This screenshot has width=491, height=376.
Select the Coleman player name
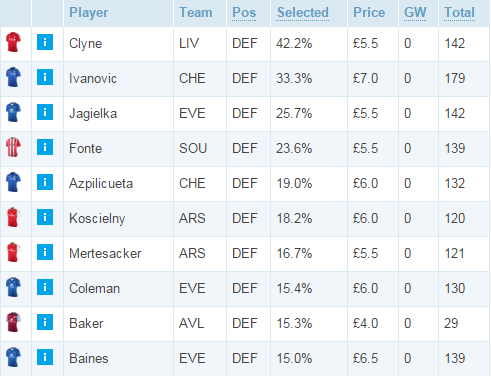(x=94, y=288)
